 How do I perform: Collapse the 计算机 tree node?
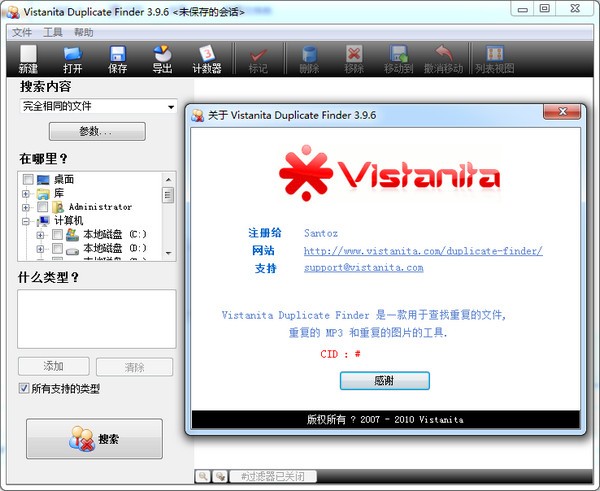click(26, 222)
